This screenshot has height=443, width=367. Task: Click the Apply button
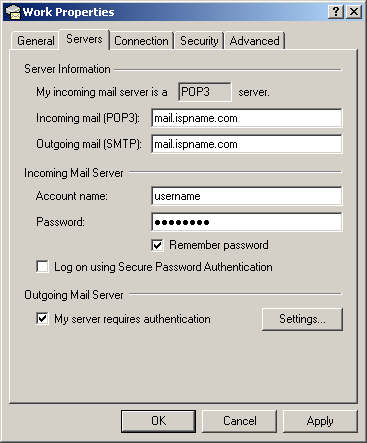320,421
